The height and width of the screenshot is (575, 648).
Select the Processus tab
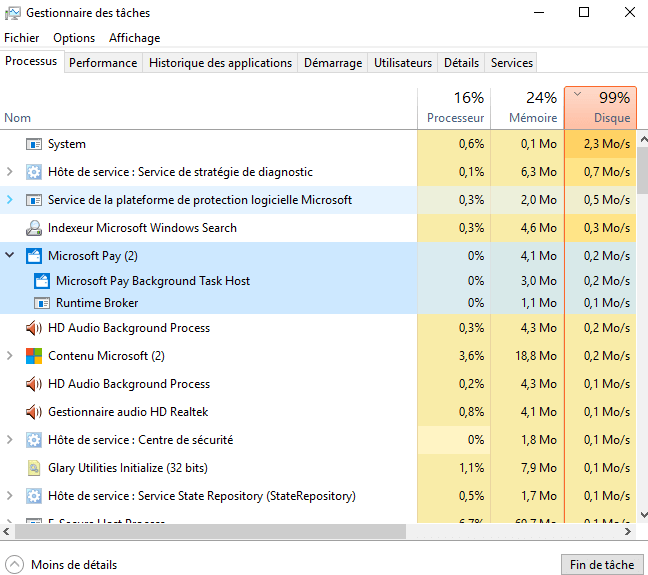tap(31, 61)
